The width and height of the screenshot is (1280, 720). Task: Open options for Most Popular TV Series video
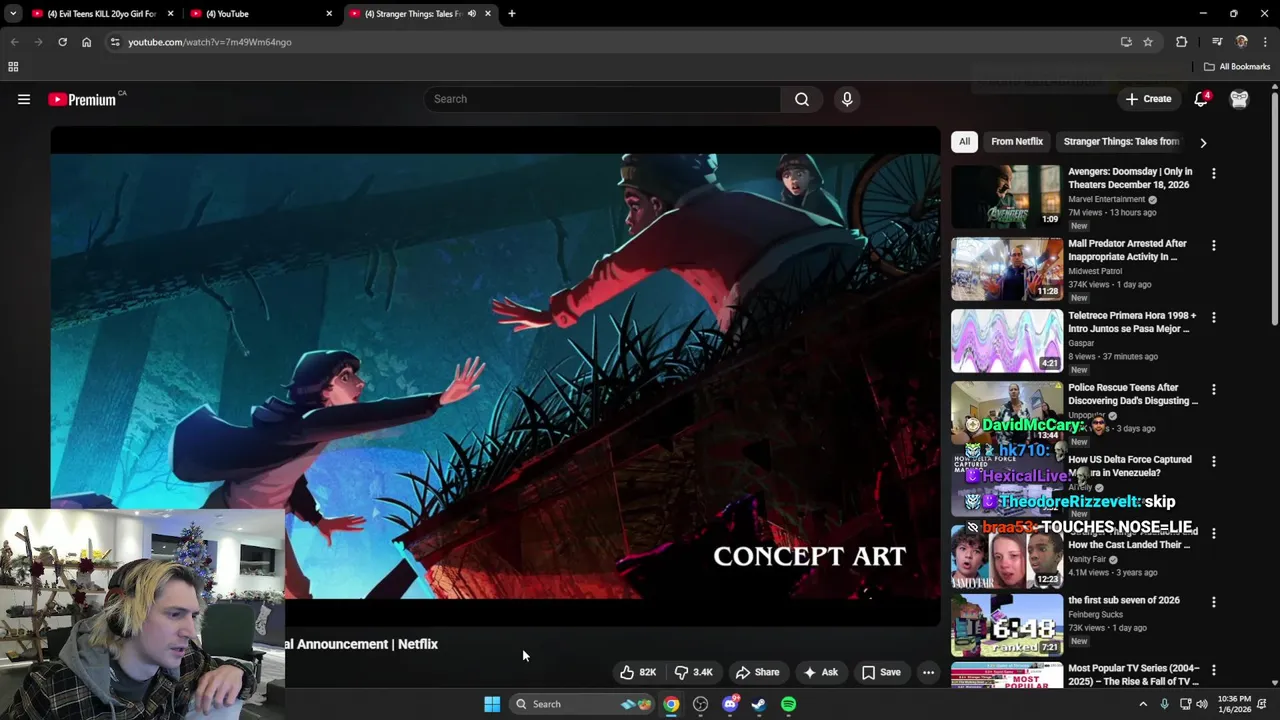point(1214,670)
